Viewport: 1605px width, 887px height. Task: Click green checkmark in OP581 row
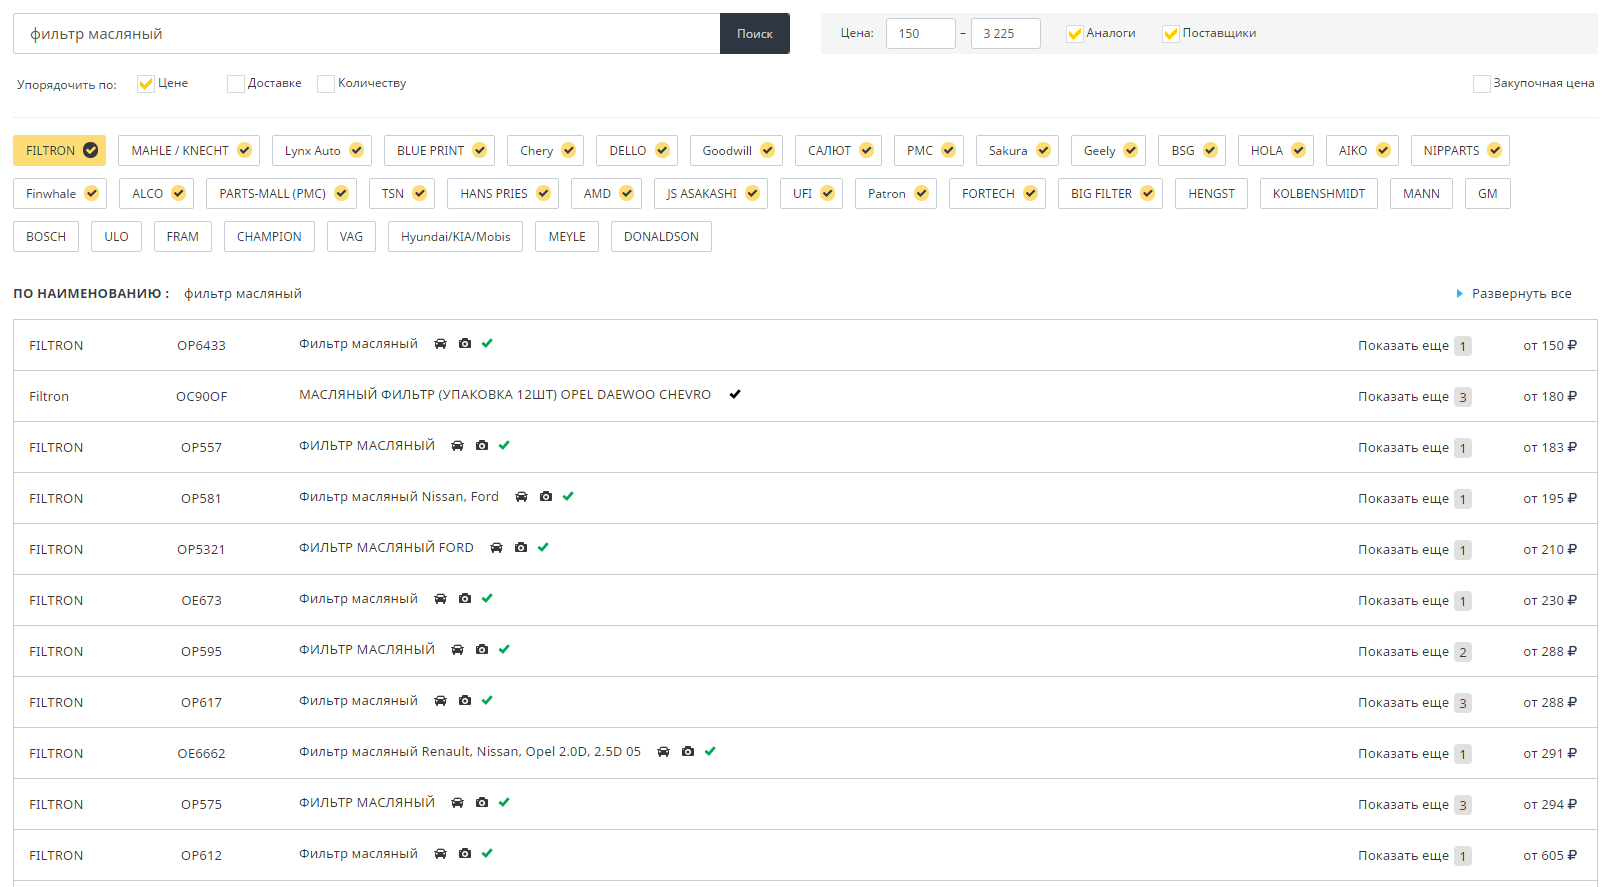click(x=568, y=497)
